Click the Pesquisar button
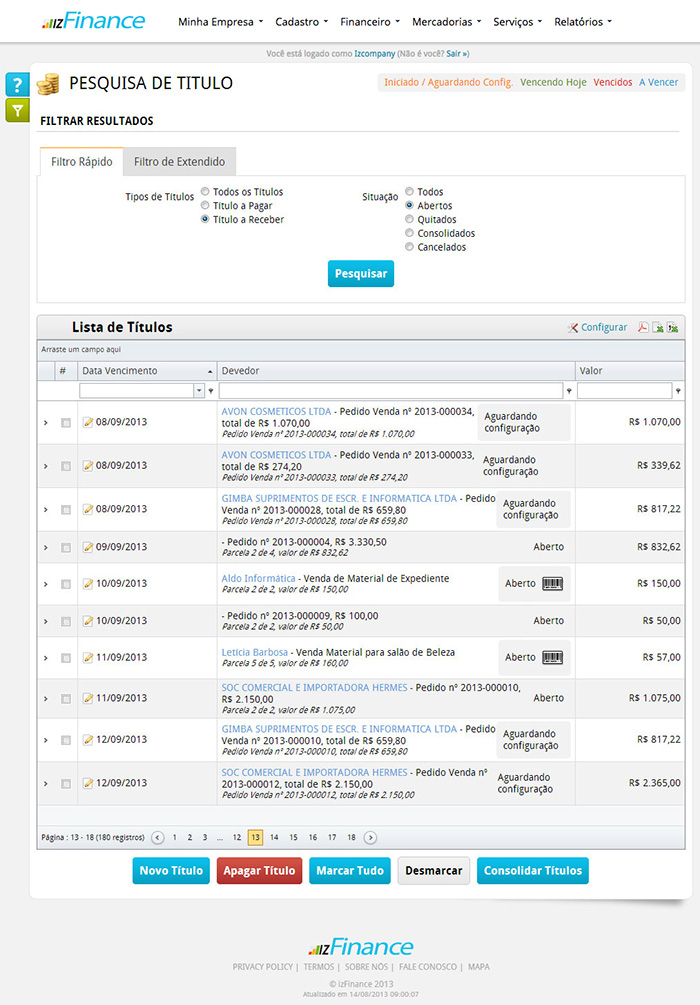This screenshot has width=700, height=1005. click(x=360, y=273)
